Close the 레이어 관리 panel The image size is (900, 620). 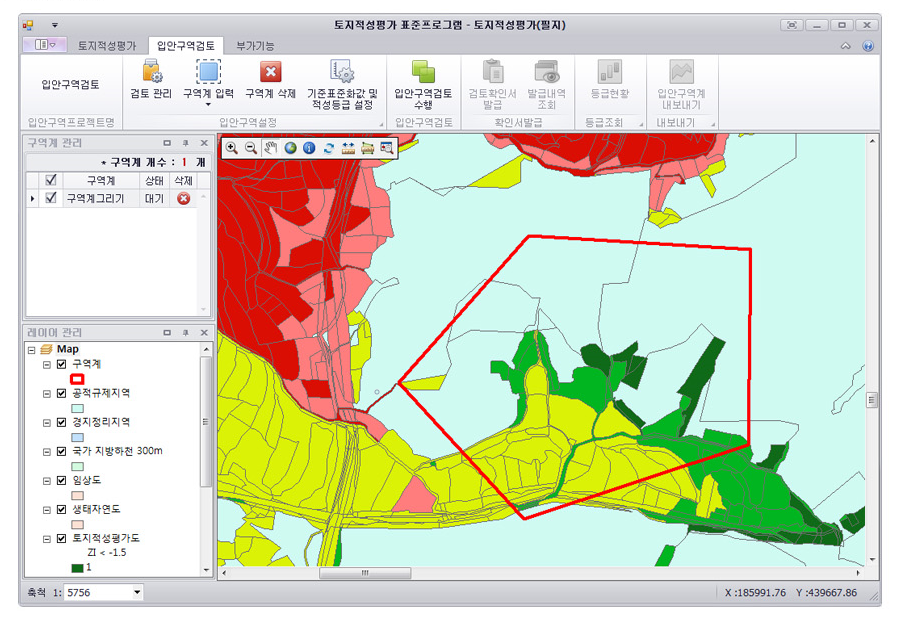click(x=204, y=332)
